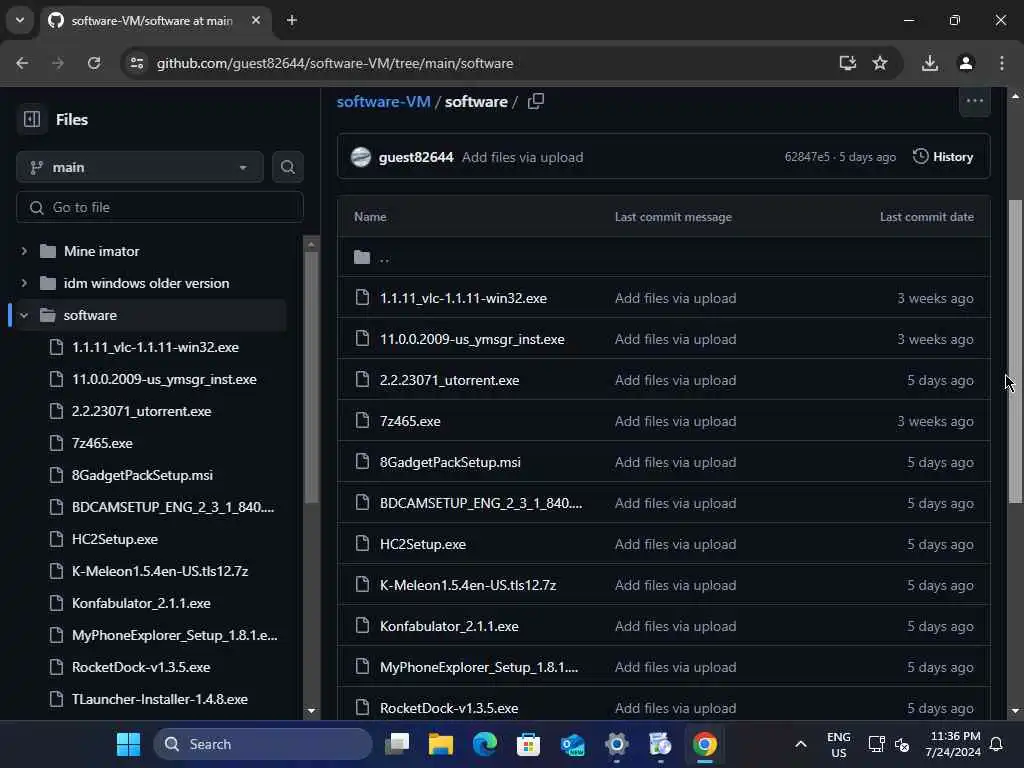
Task: Open Microsoft Store from taskbar
Action: pyautogui.click(x=528, y=744)
